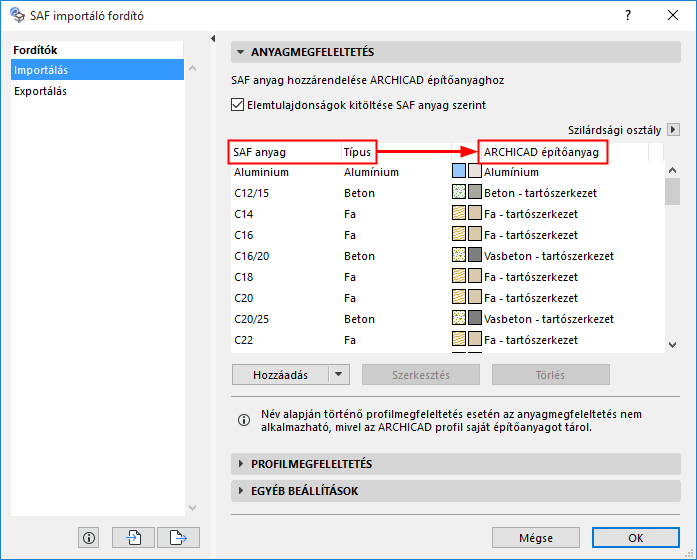The height and width of the screenshot is (560, 697).
Task: Select the C12/15 material row
Action: [x=448, y=192]
